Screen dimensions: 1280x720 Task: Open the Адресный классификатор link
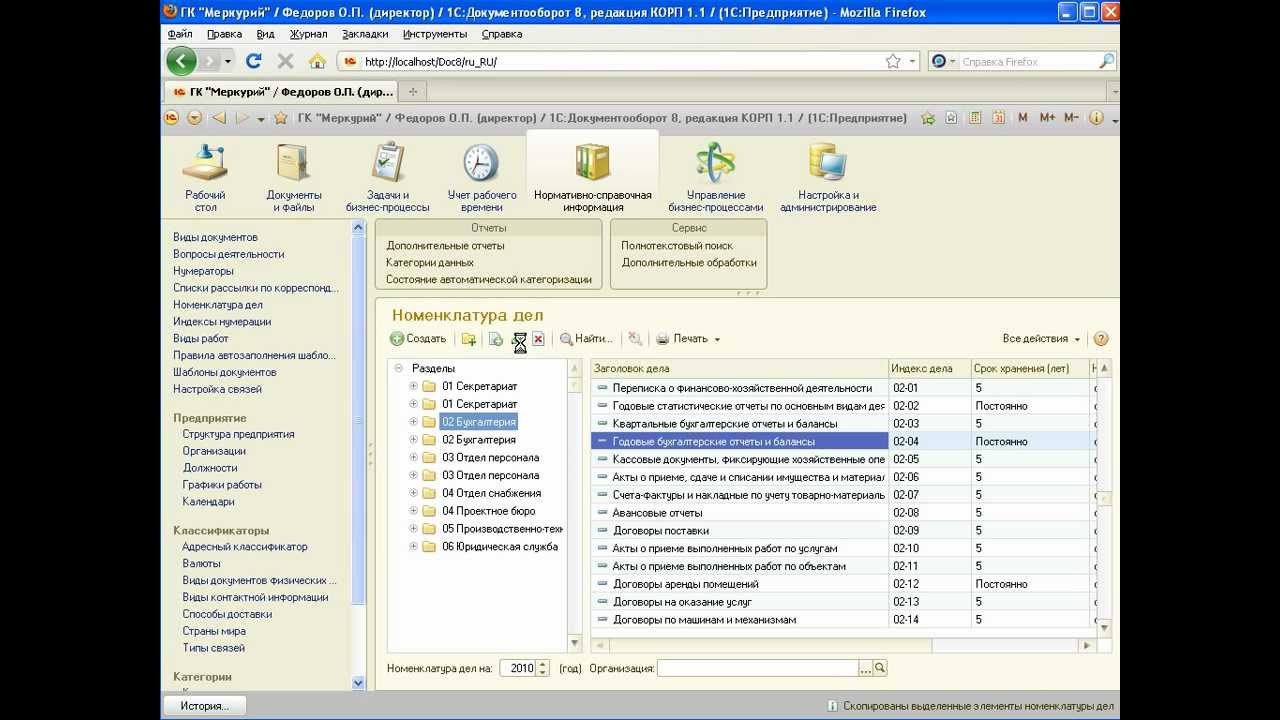pyautogui.click(x=245, y=547)
